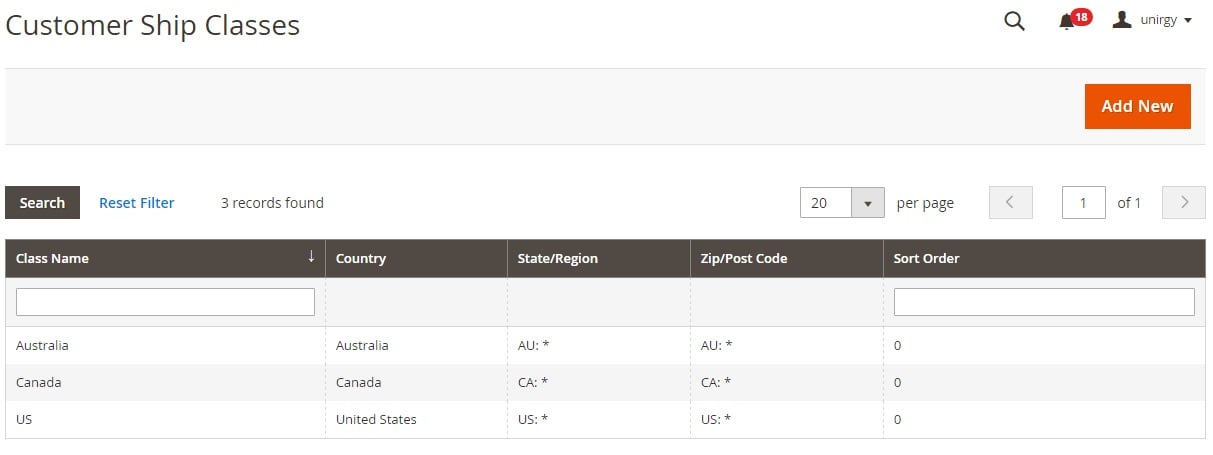Click the Reset Filter link

pyautogui.click(x=136, y=203)
